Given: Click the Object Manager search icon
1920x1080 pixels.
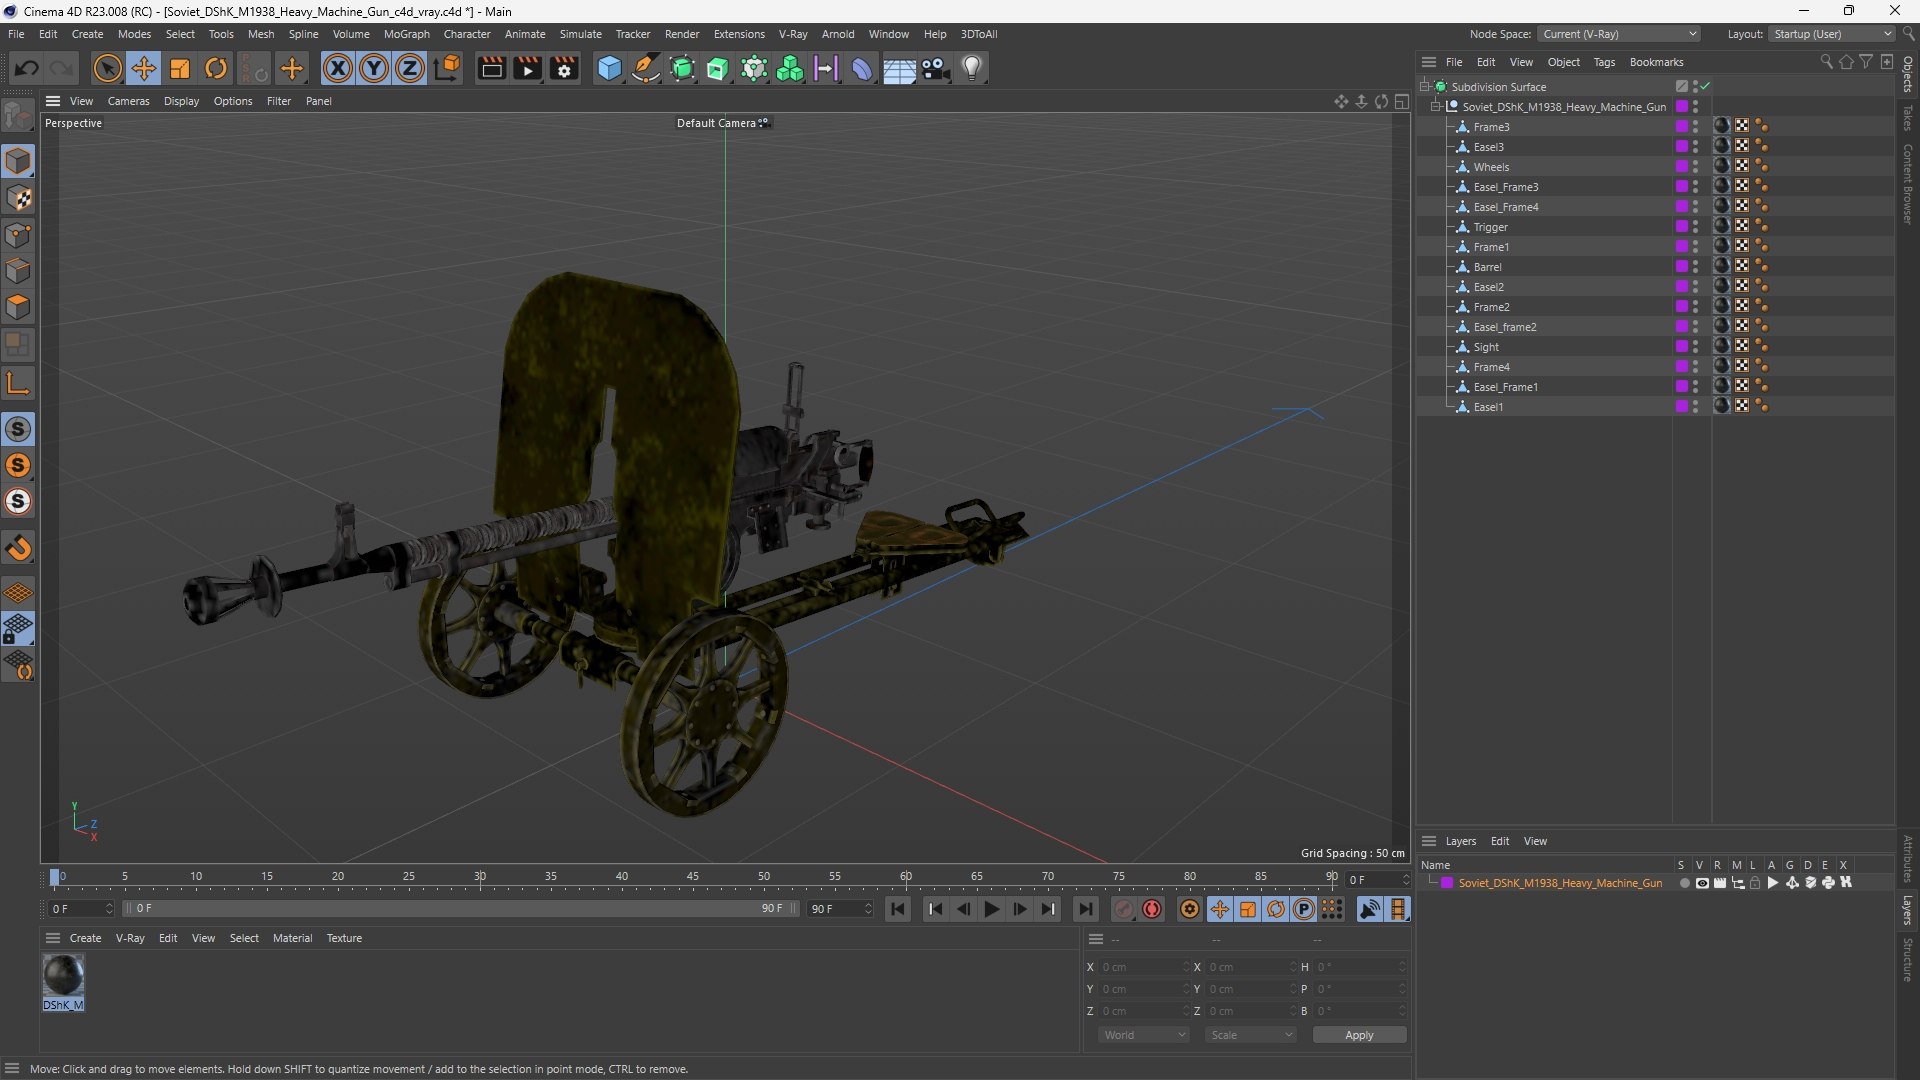Looking at the screenshot, I should [x=1826, y=62].
